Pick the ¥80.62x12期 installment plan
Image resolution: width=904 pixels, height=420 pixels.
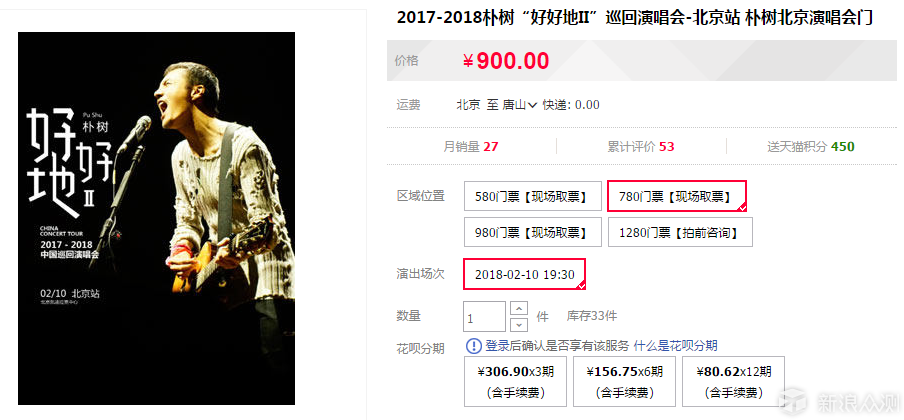[733, 381]
